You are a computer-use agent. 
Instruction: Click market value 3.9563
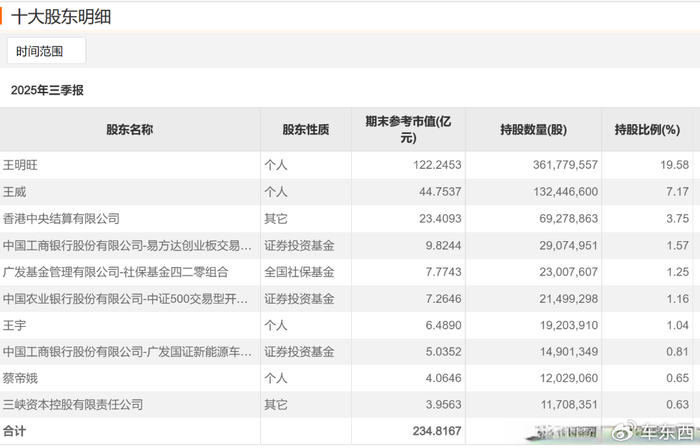click(x=443, y=405)
